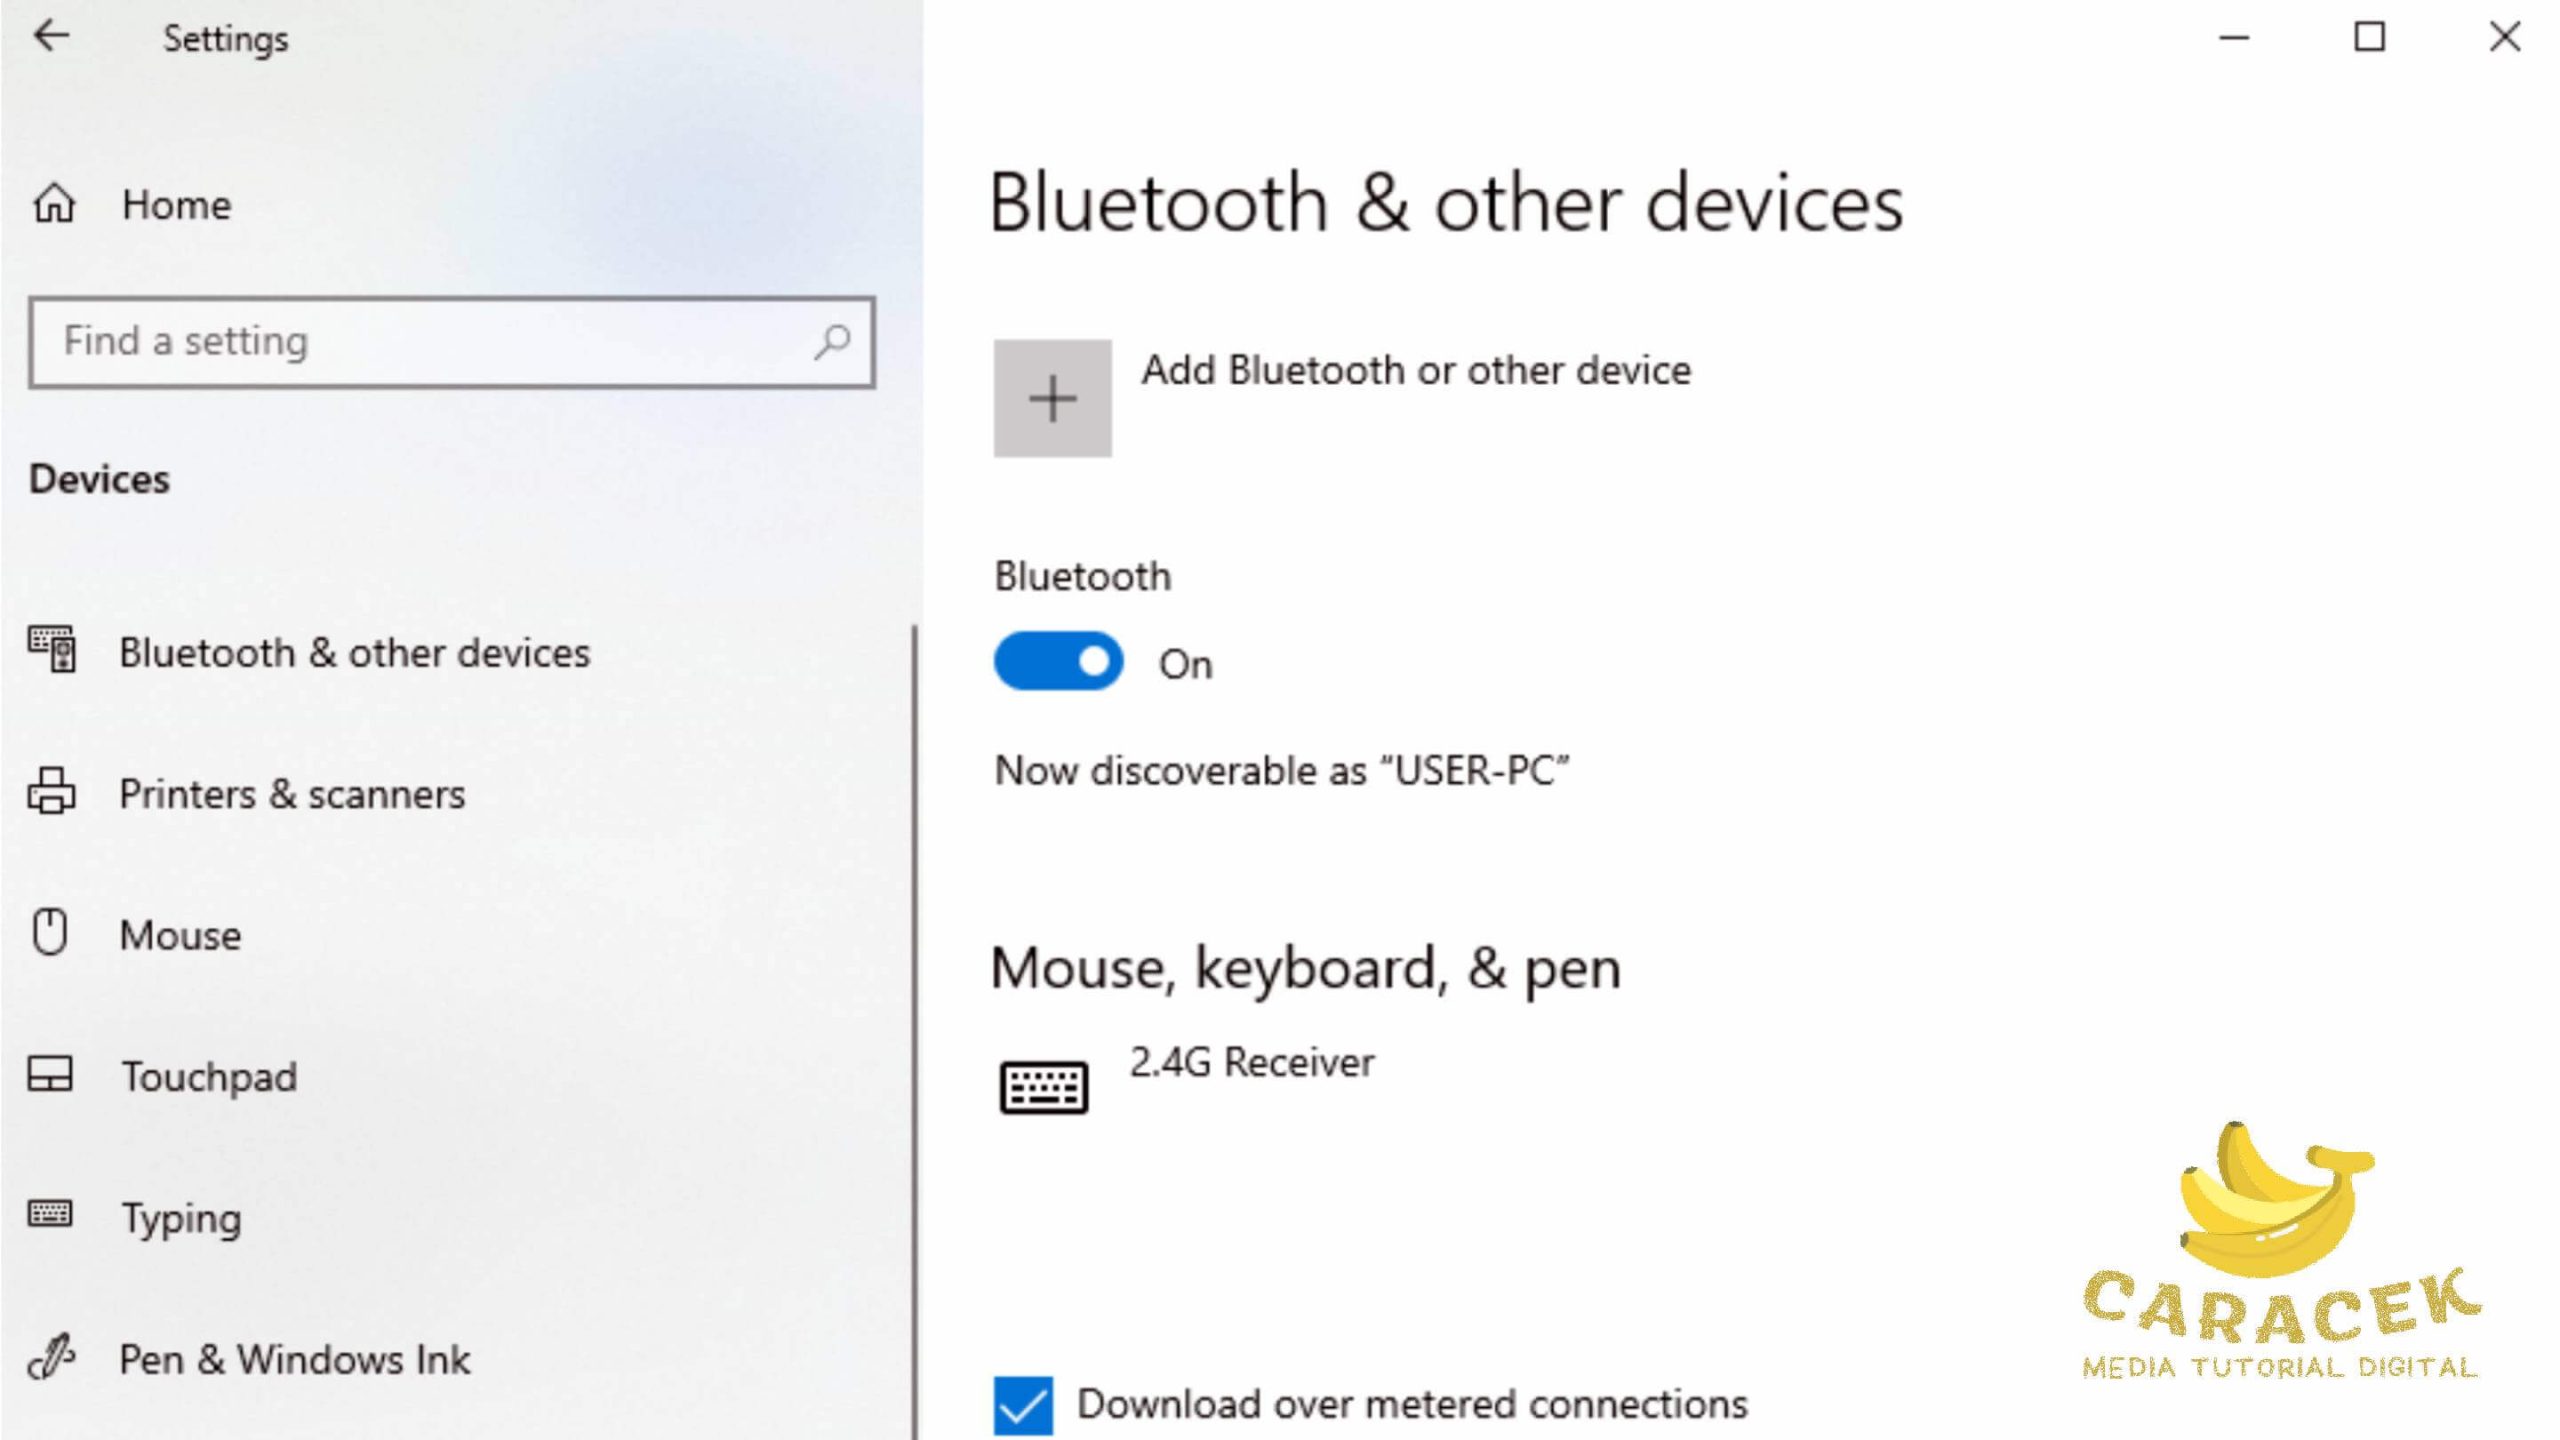Click the Pen & Windows Ink icon

[51, 1358]
